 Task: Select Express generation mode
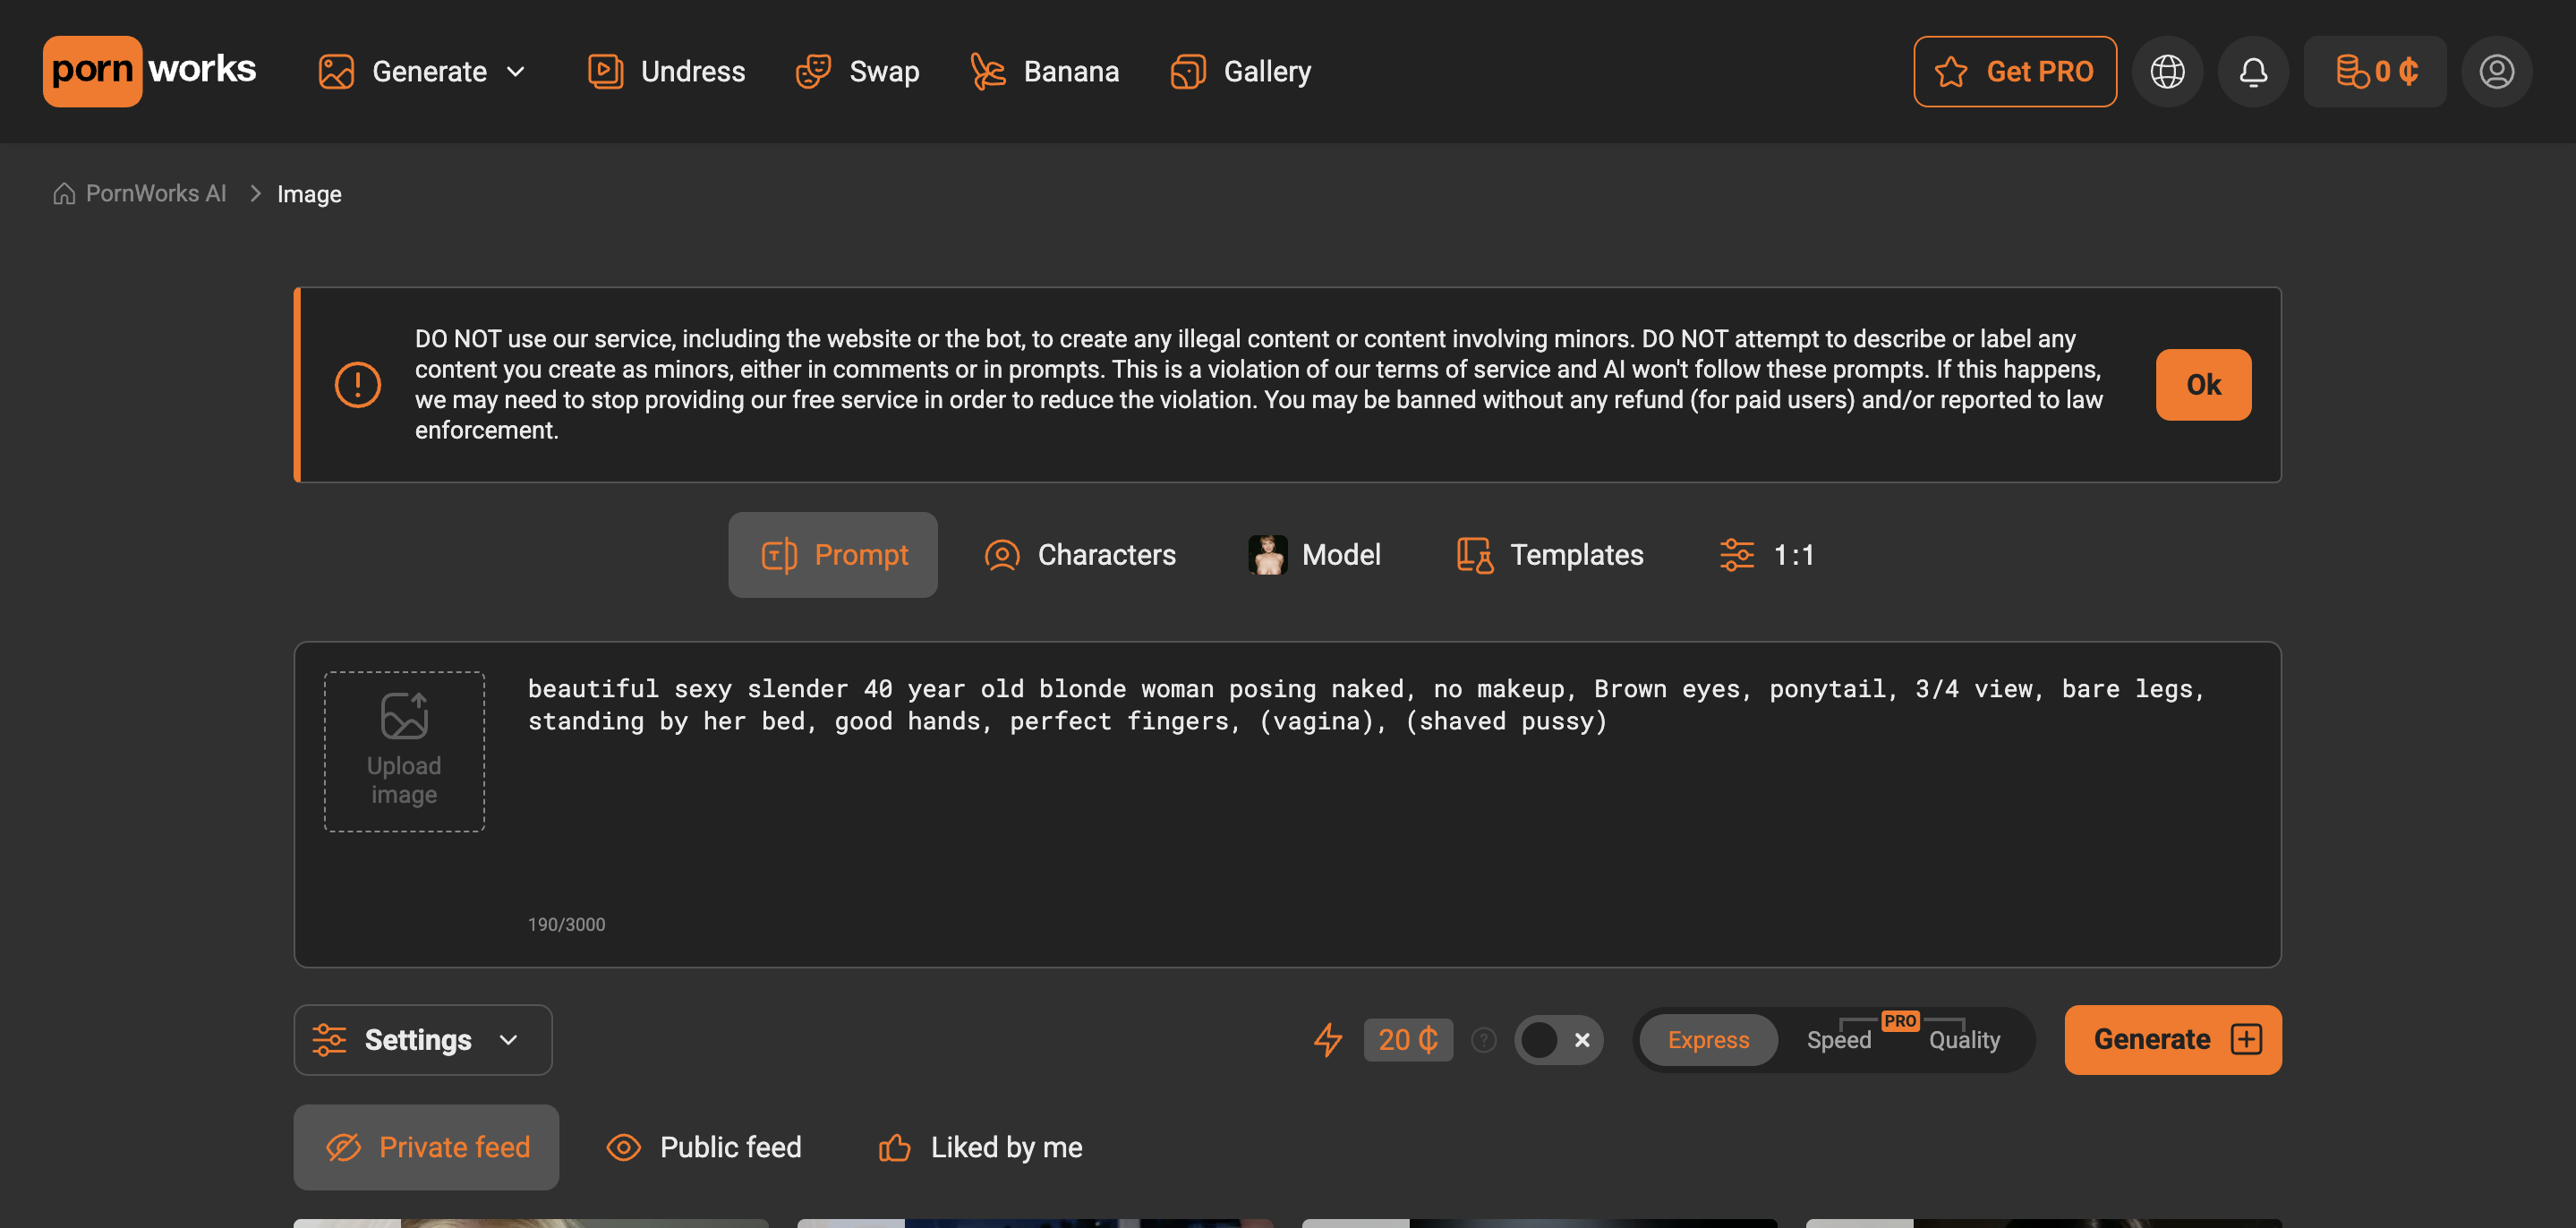1708,1040
